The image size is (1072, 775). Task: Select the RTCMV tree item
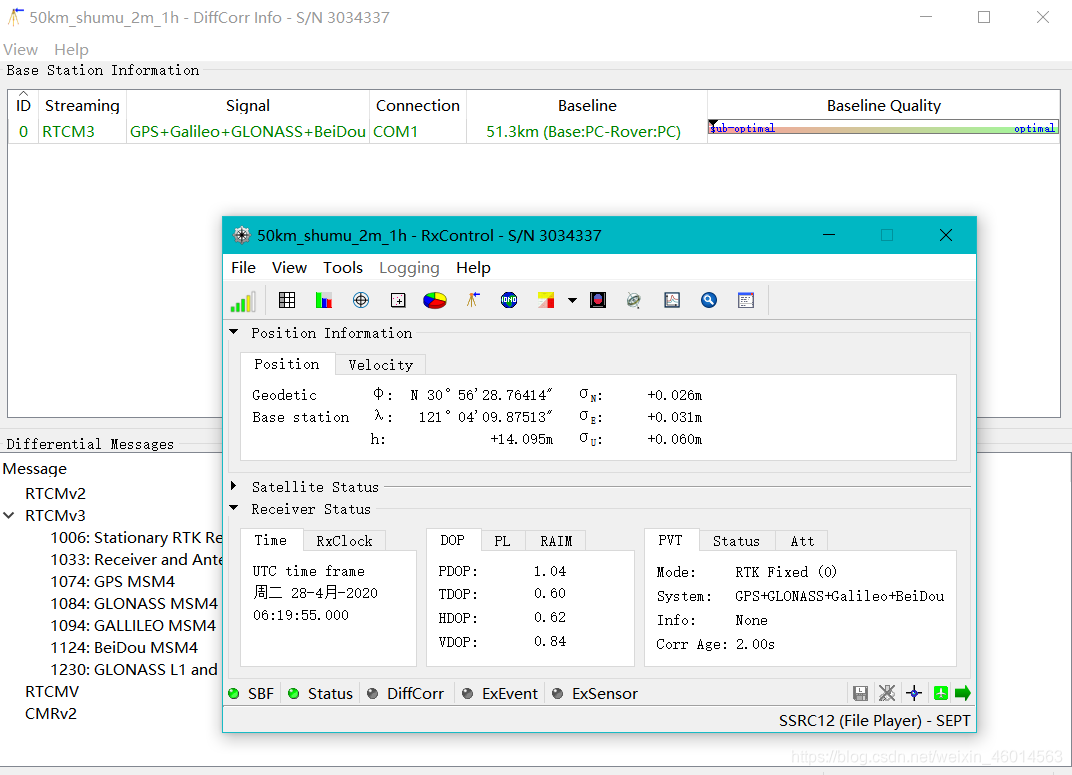pyautogui.click(x=52, y=692)
